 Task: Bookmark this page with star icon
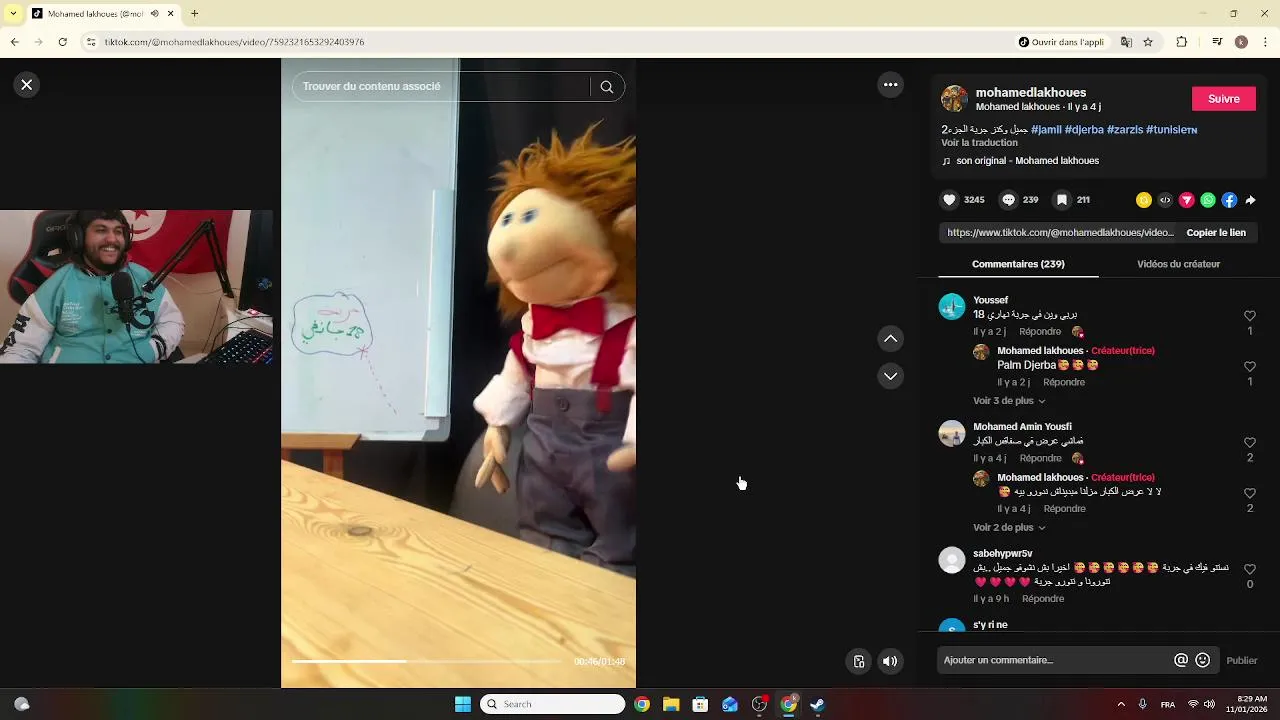coord(1148,42)
